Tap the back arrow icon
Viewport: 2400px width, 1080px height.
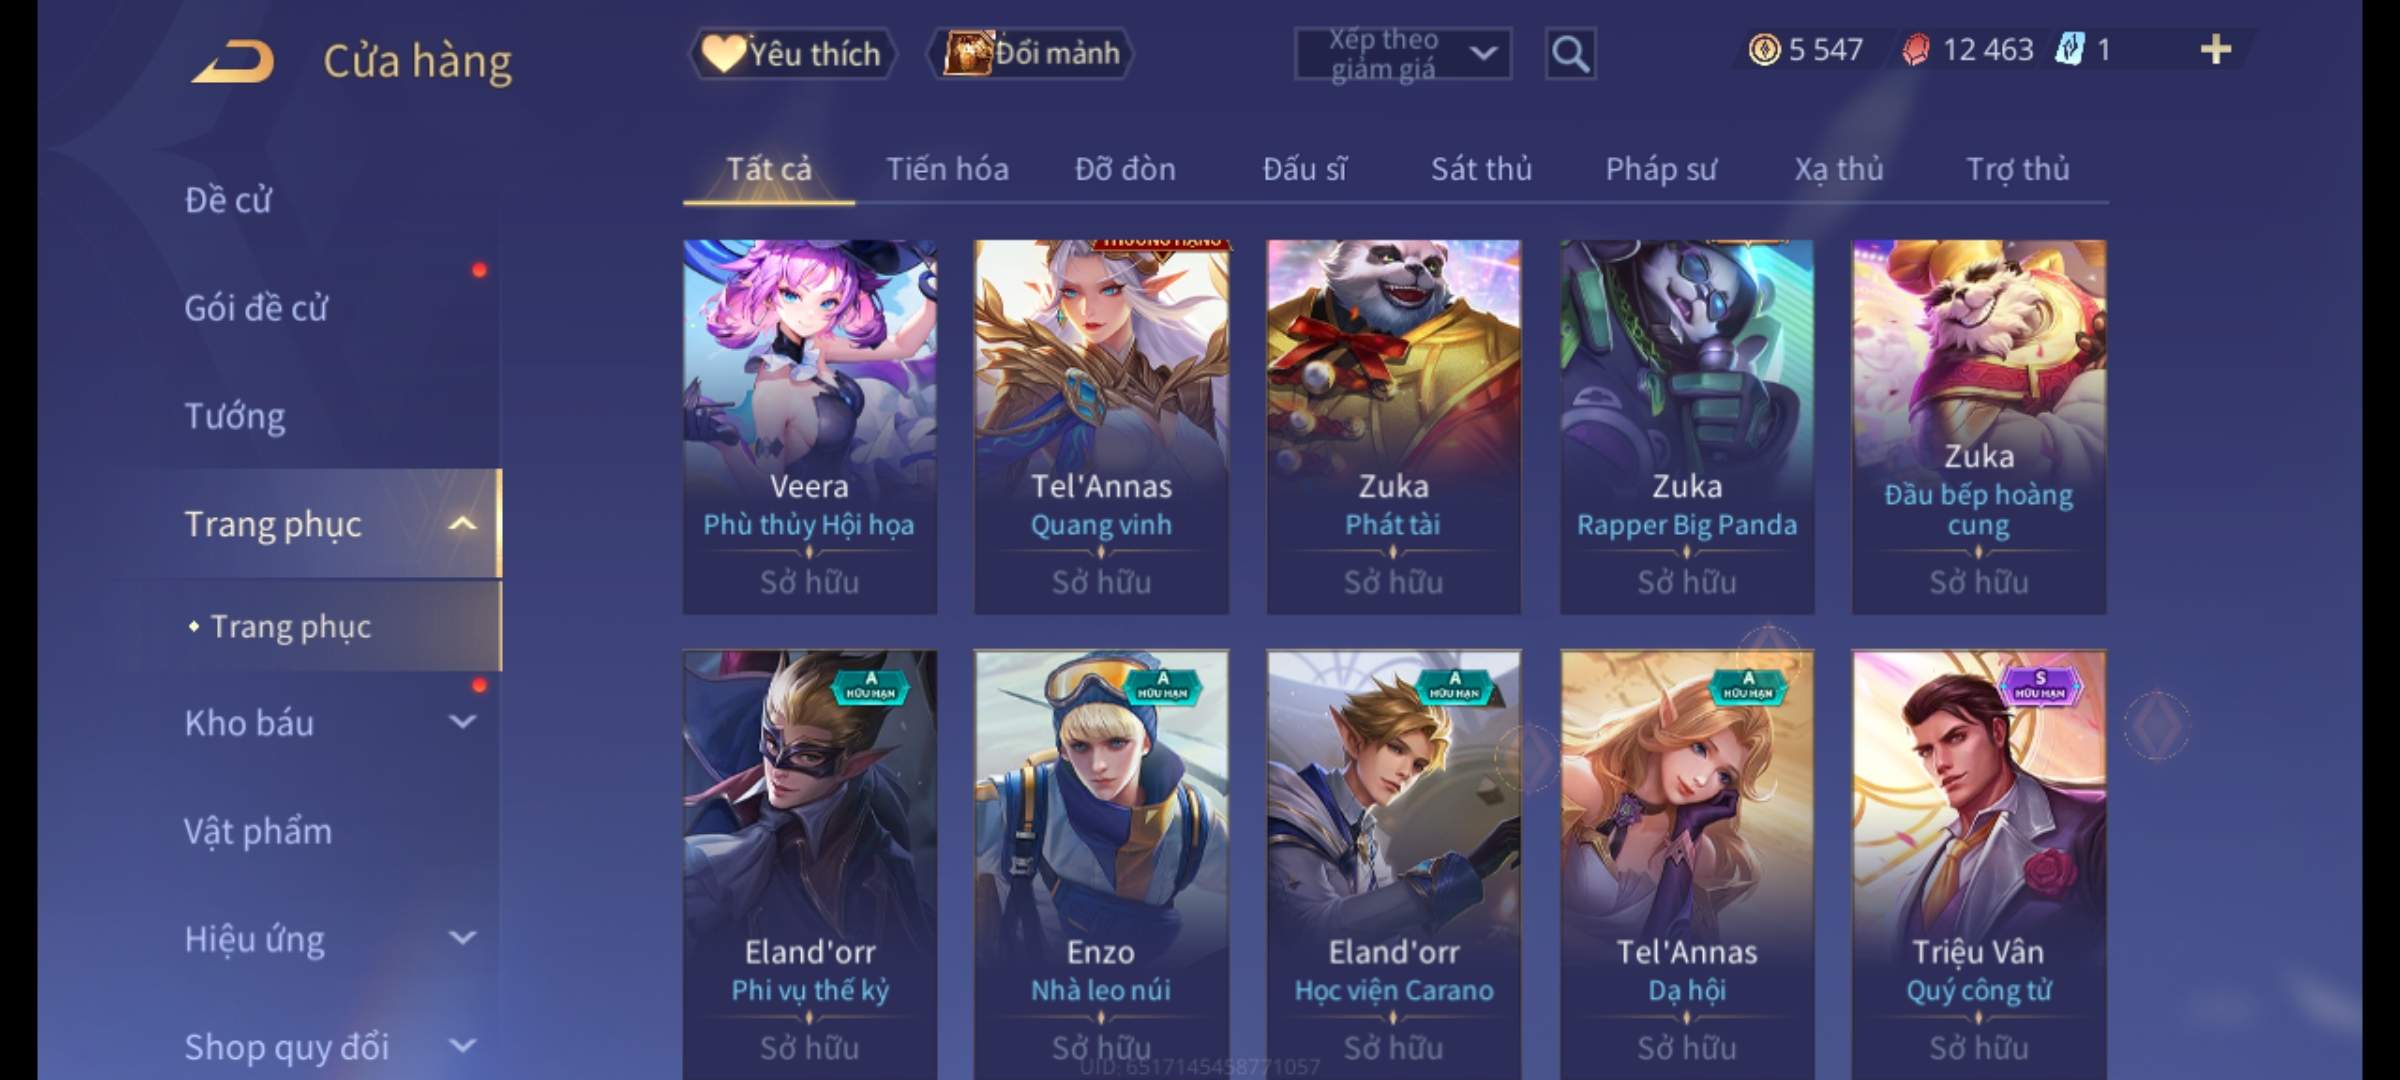pyautogui.click(x=233, y=62)
